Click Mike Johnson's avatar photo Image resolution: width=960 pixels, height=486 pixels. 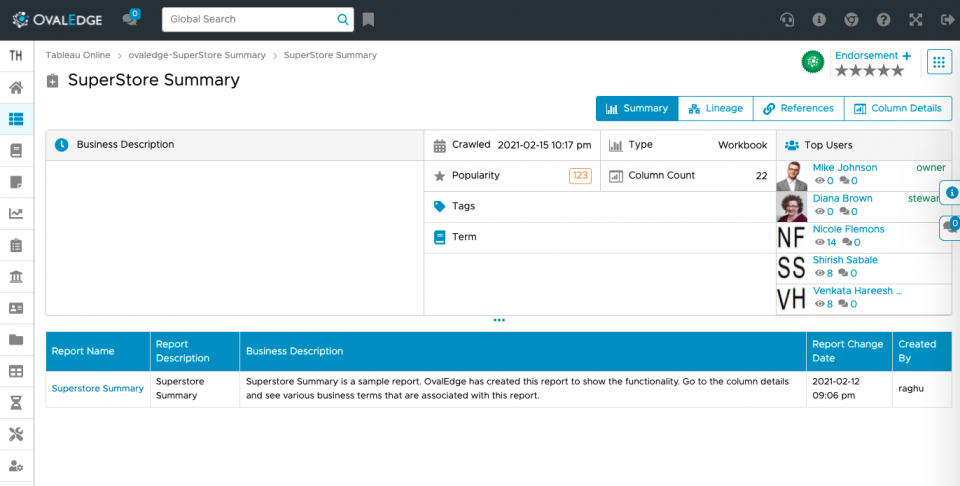[792, 176]
